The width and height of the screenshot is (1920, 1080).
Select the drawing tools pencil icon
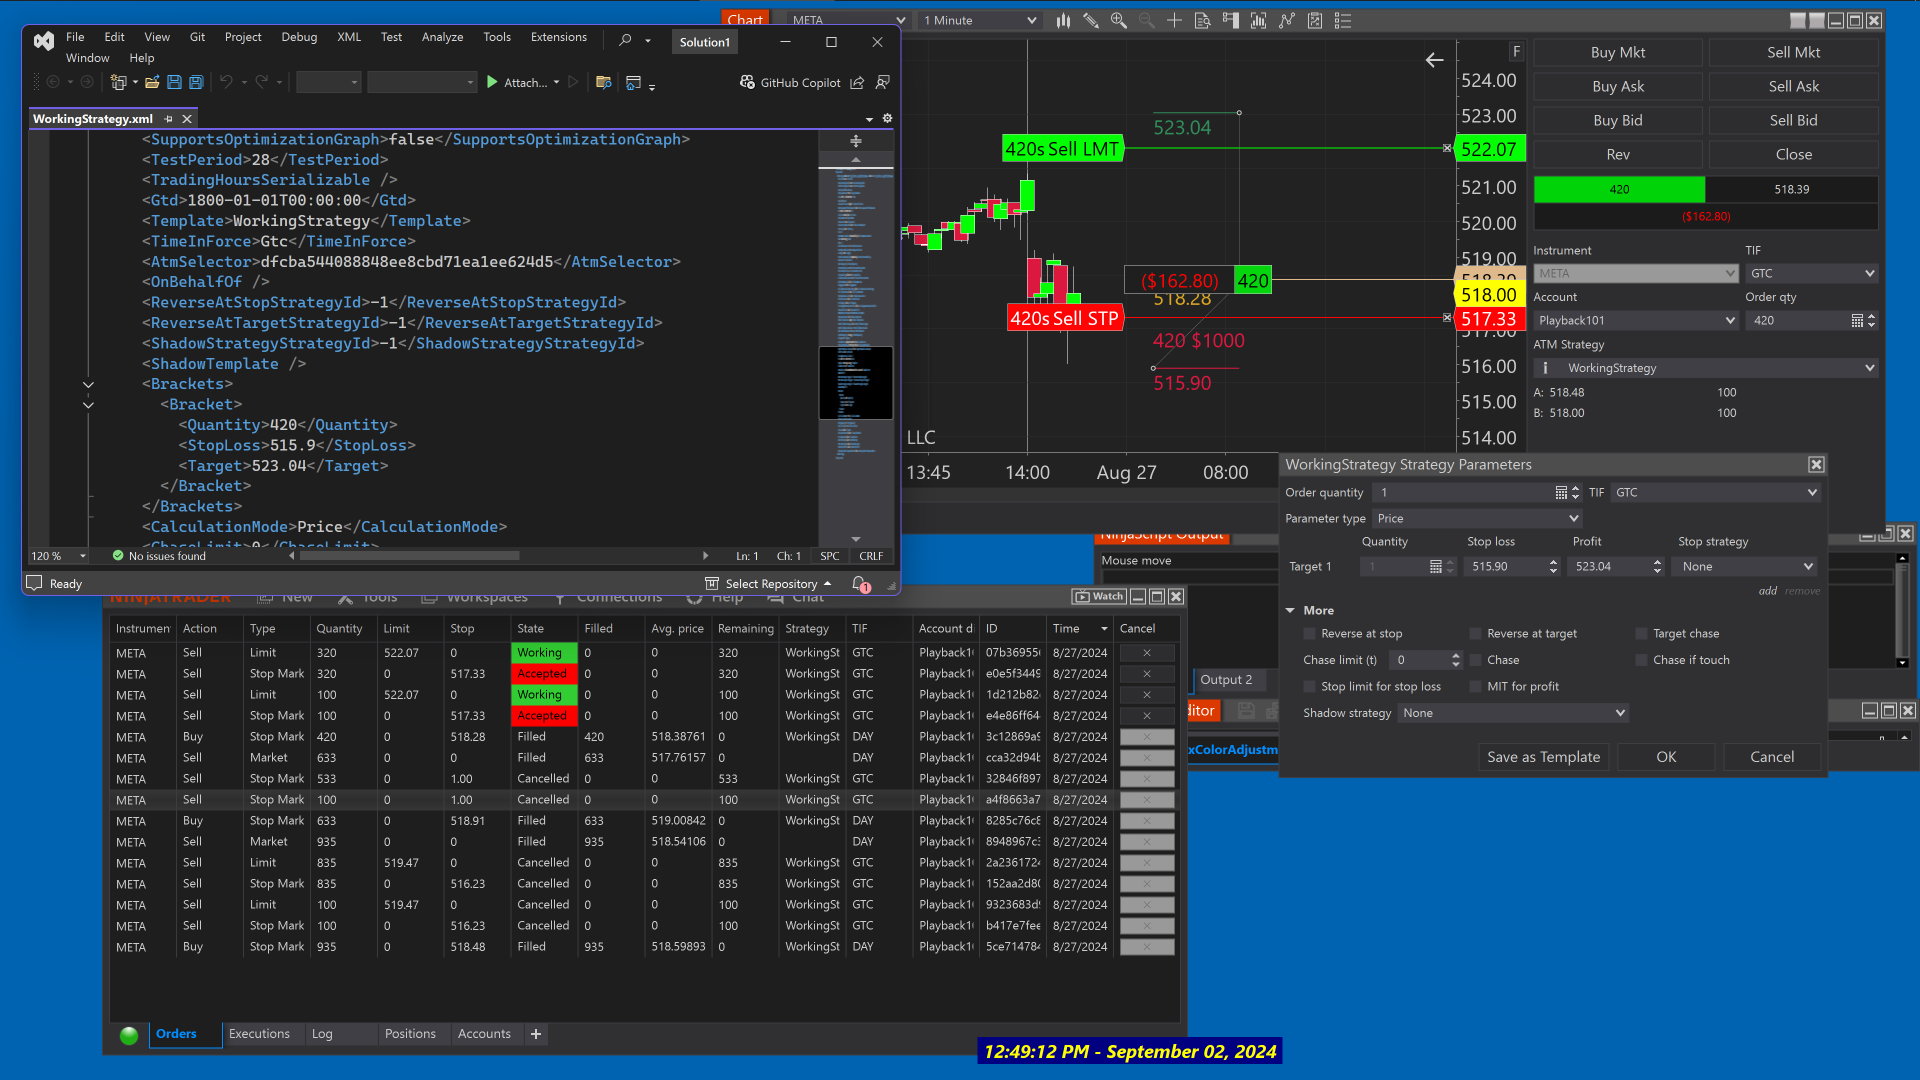pos(1090,20)
